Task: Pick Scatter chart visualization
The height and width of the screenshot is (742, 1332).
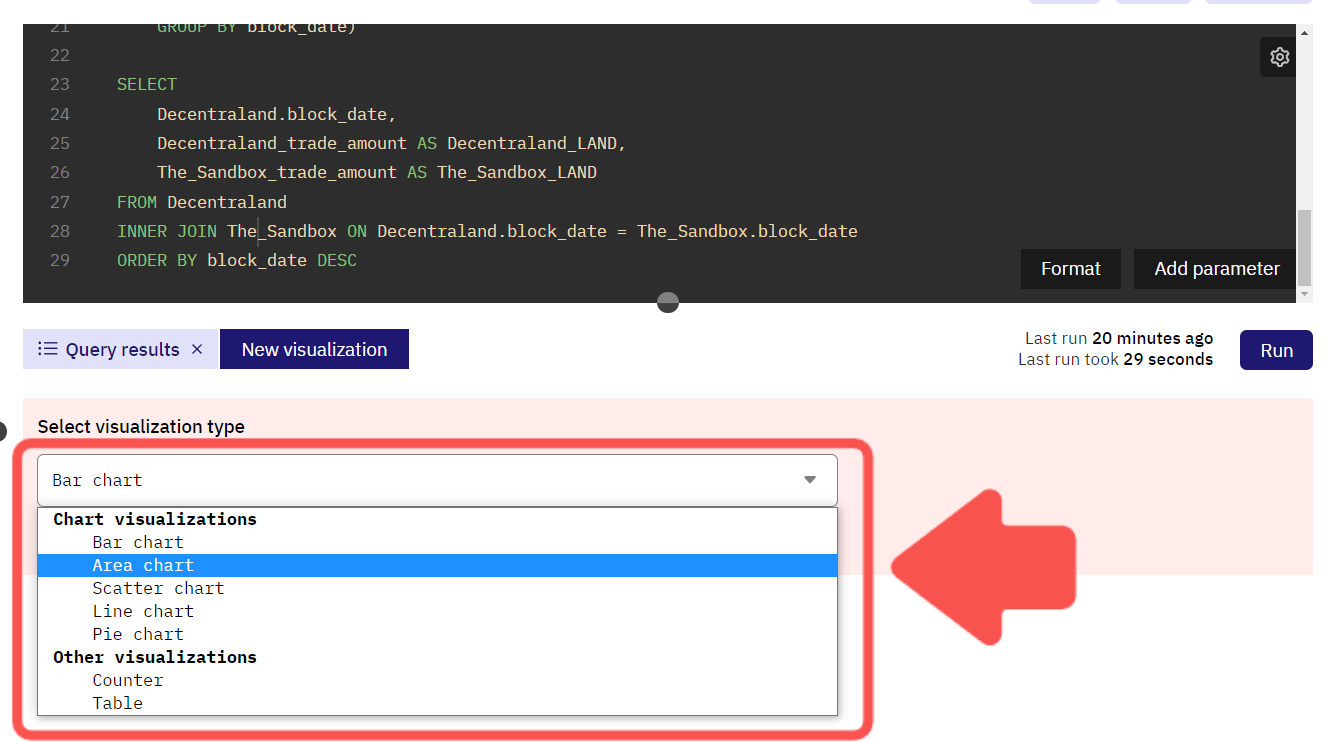Action: (158, 588)
